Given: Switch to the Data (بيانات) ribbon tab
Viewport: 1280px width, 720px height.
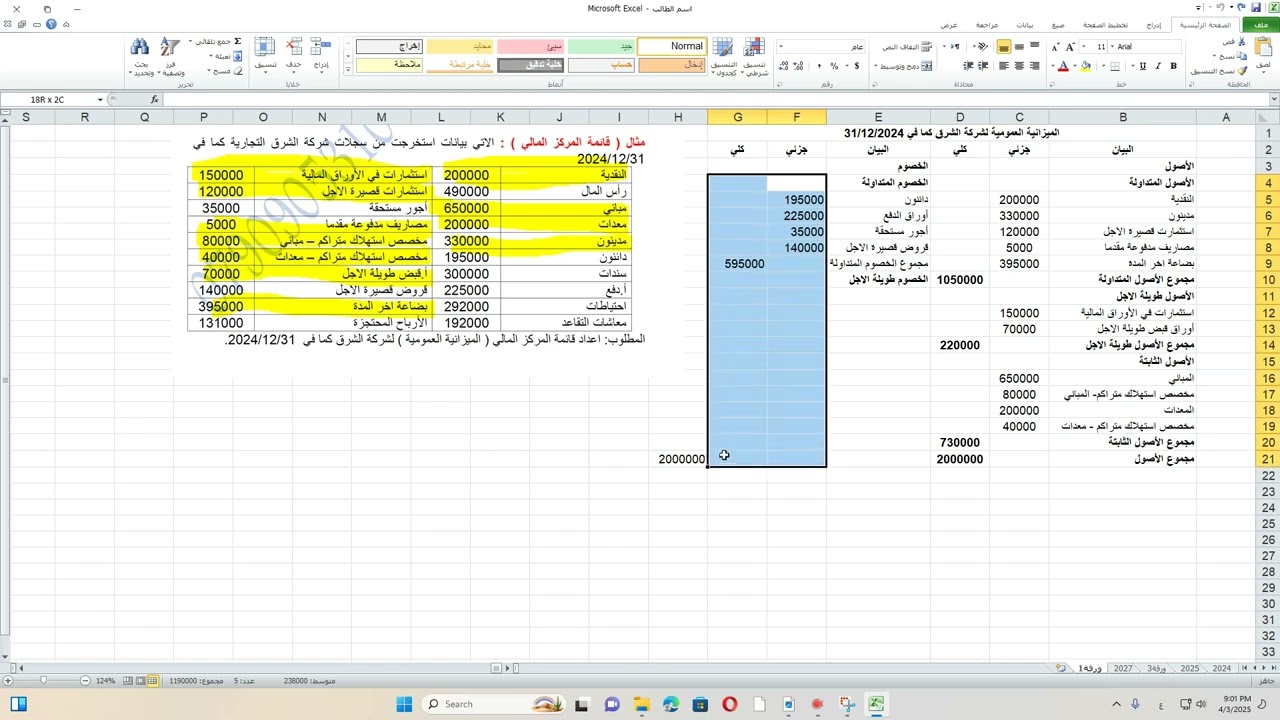Looking at the screenshot, I should pyautogui.click(x=1024, y=24).
